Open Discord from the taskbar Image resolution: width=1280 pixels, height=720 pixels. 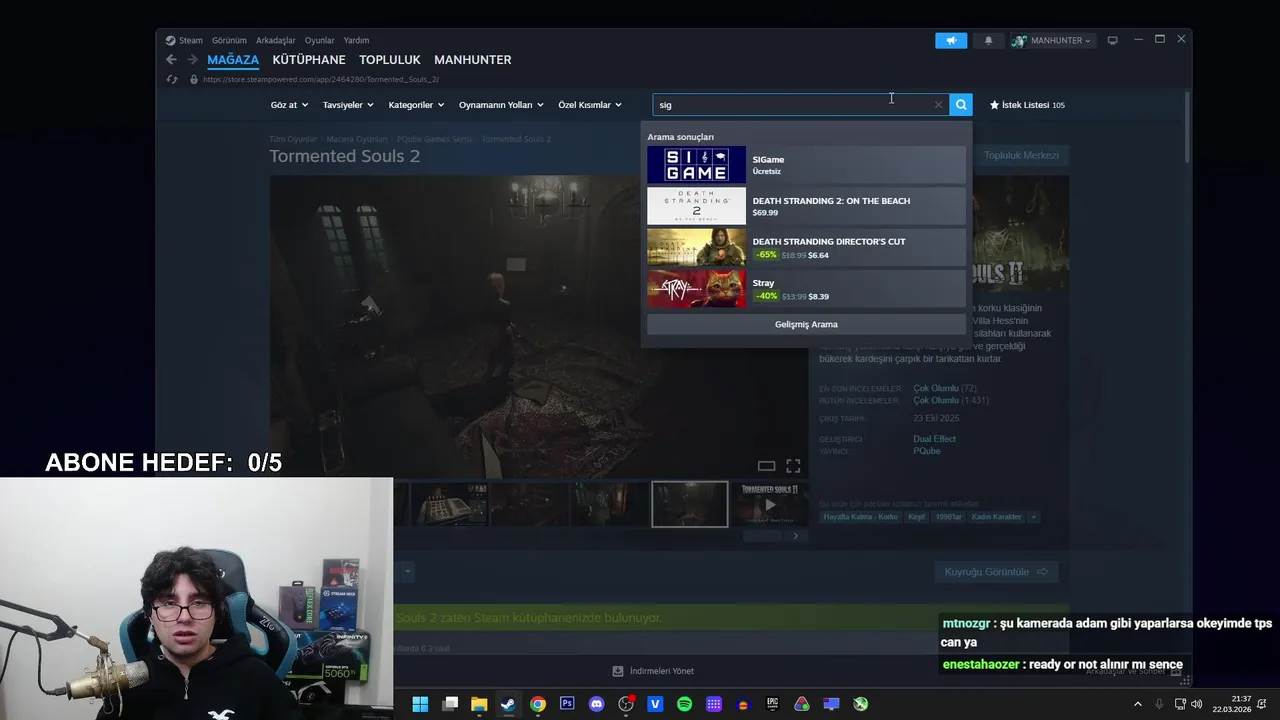(x=597, y=704)
